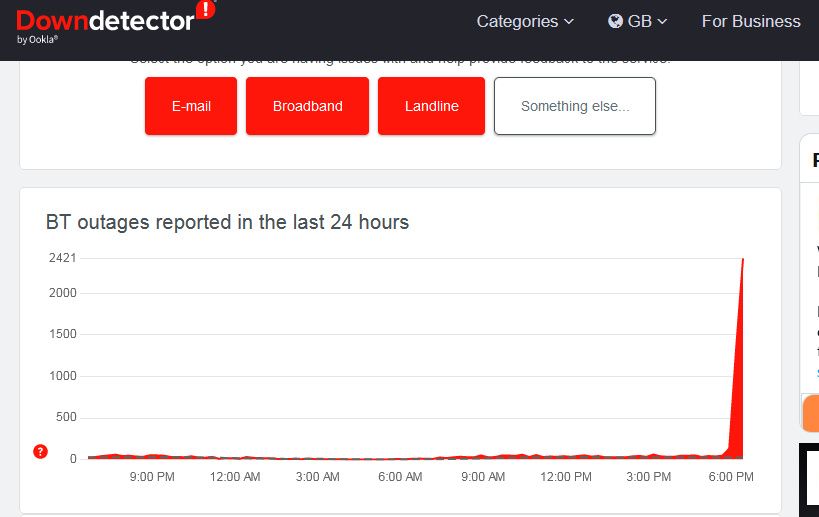The height and width of the screenshot is (517, 819).
Task: Click the chevron arrow next to Categories
Action: coord(569,21)
